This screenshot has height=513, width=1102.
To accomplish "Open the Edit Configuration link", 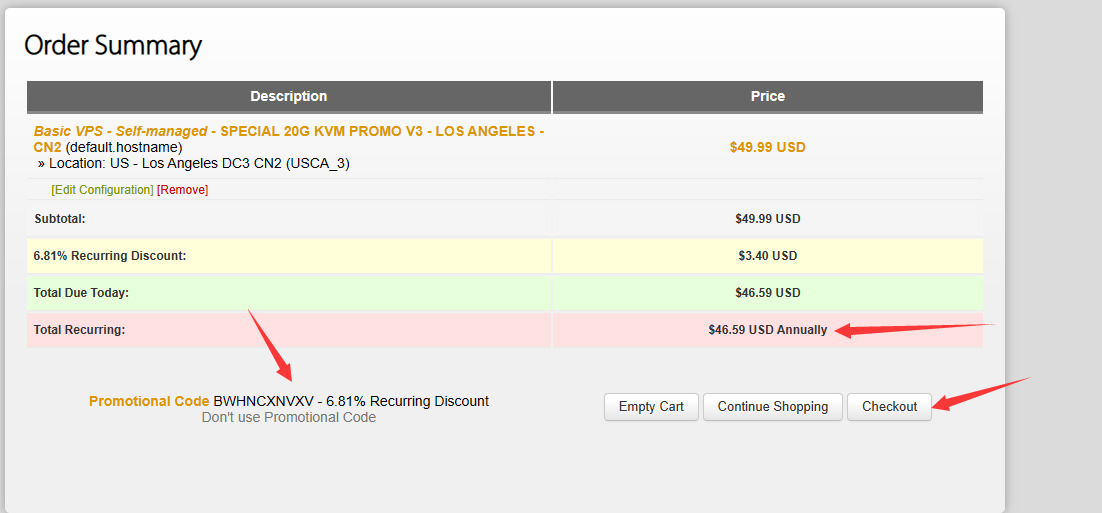I will 102,190.
